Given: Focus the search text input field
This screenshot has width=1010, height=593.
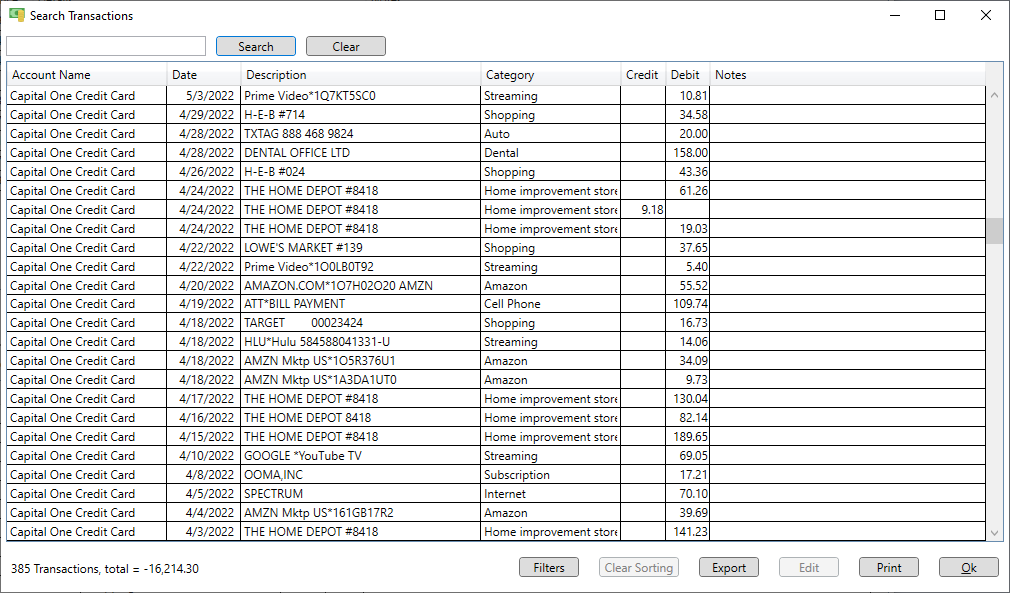Looking at the screenshot, I should pyautogui.click(x=106, y=46).
